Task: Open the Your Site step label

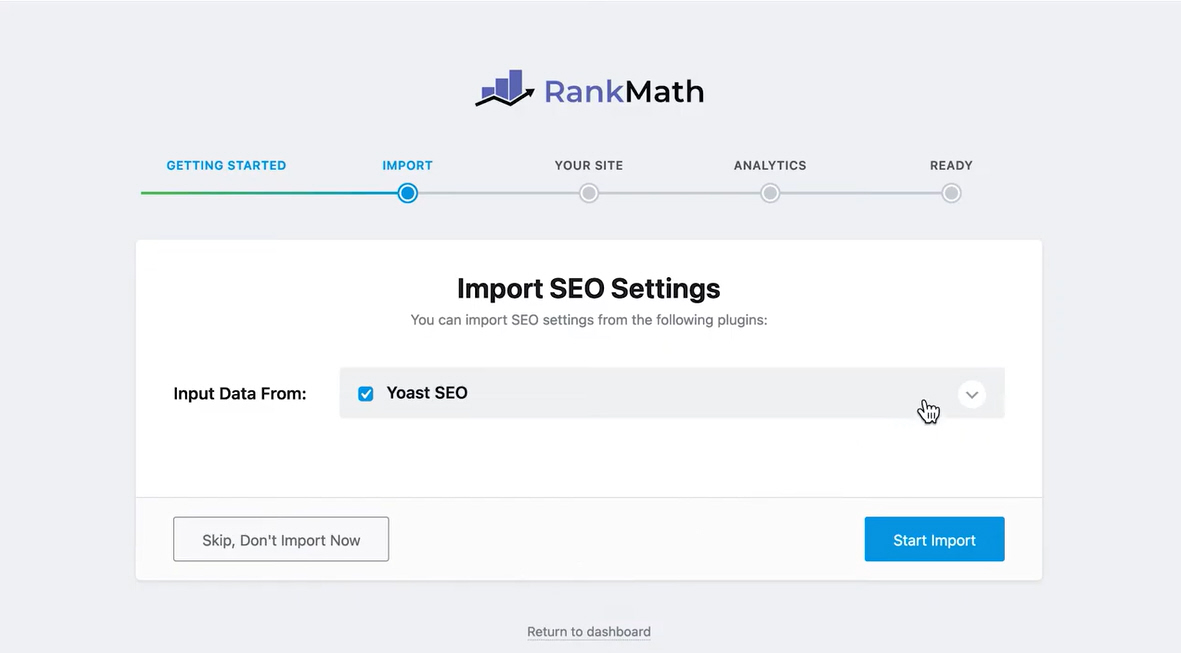Action: point(589,165)
